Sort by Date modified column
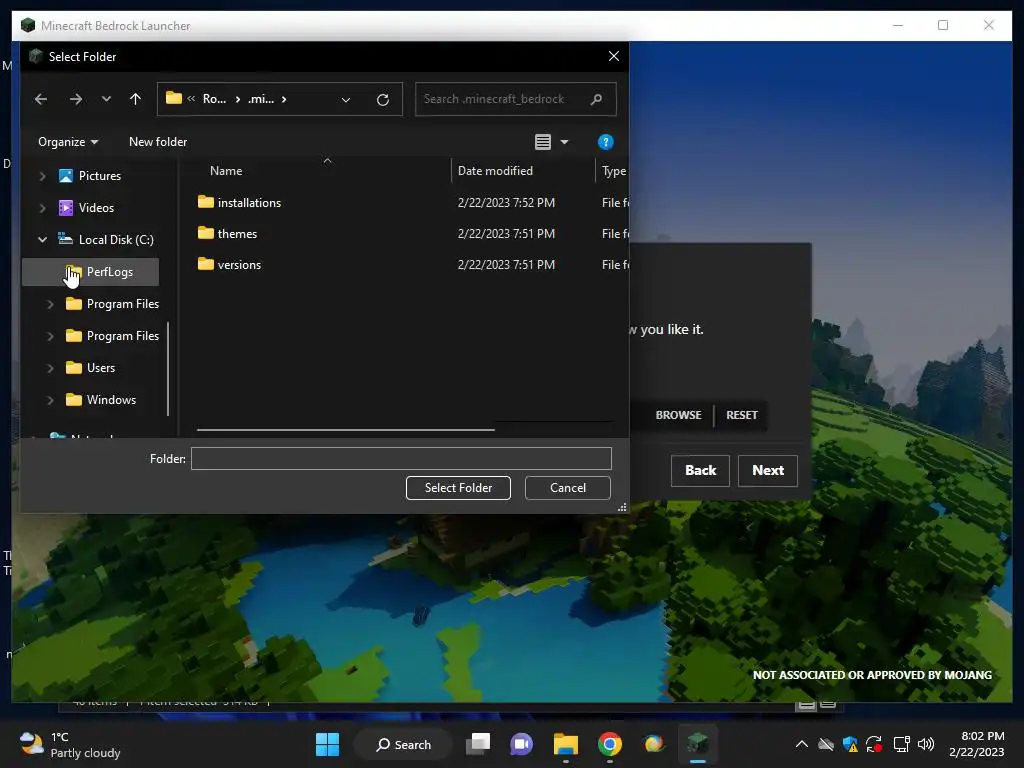Image resolution: width=1024 pixels, height=768 pixels. 495,171
